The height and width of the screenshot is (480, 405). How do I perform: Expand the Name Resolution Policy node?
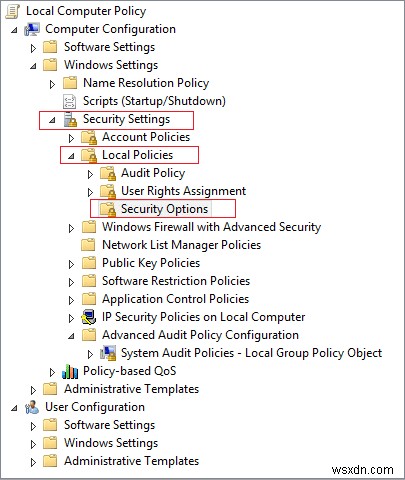point(52,84)
